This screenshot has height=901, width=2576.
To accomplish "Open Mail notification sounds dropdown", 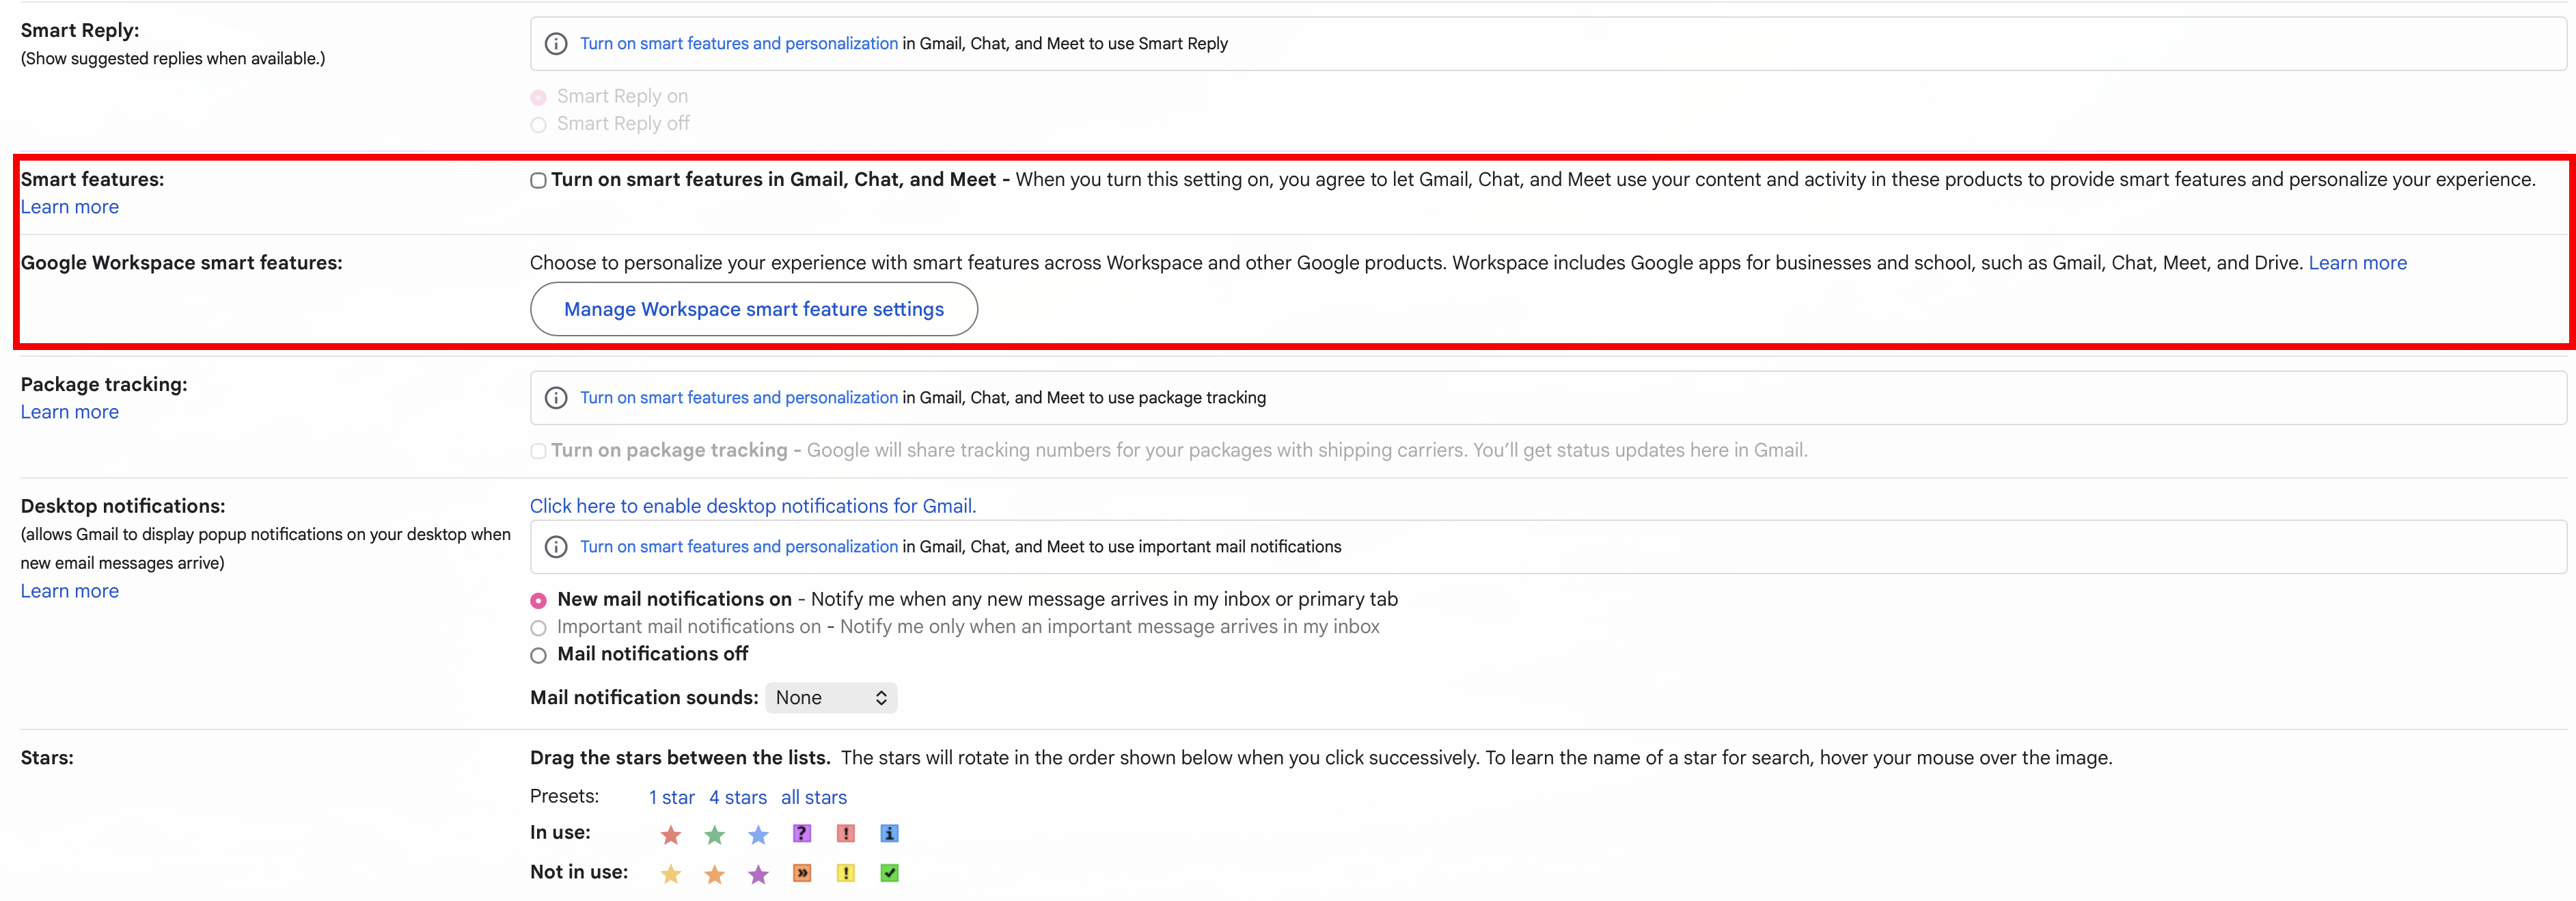I will 831,698.
